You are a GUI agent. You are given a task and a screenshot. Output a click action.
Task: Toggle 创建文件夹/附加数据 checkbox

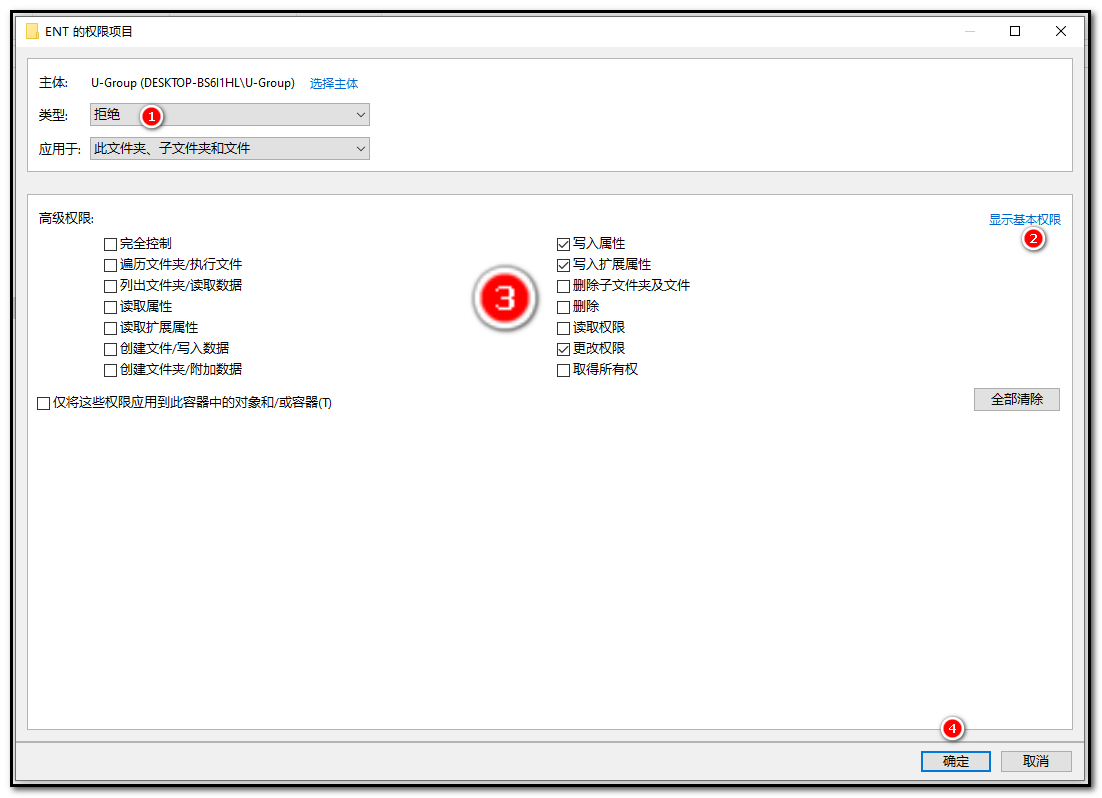pos(111,370)
